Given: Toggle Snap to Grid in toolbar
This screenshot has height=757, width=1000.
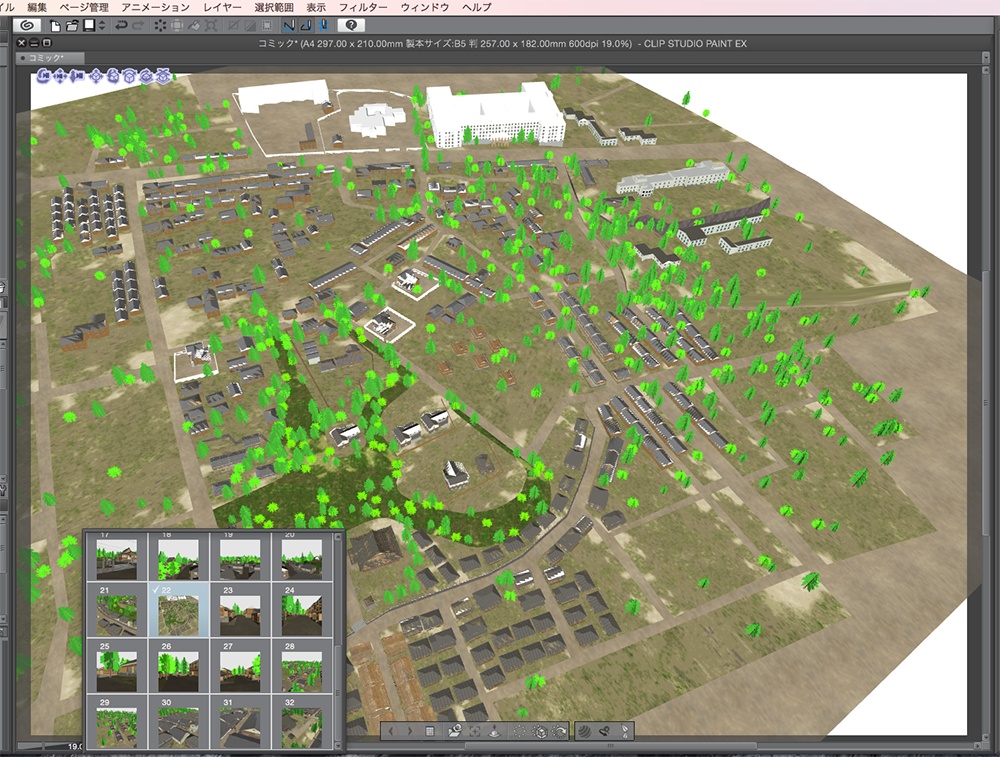Looking at the screenshot, I should (323, 26).
